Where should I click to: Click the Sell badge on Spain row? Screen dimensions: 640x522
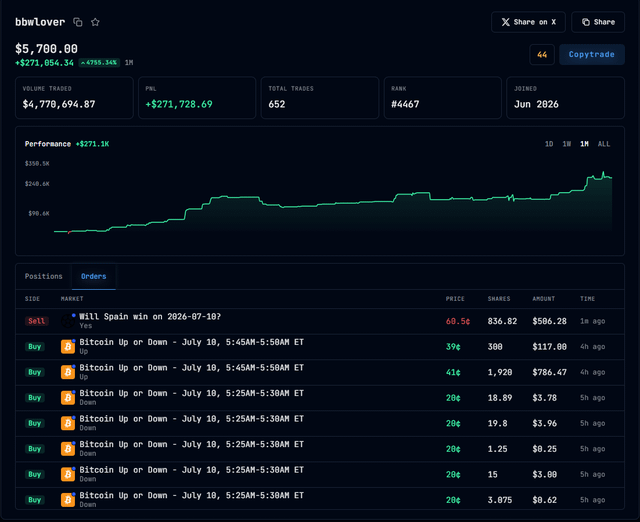[x=36, y=321]
